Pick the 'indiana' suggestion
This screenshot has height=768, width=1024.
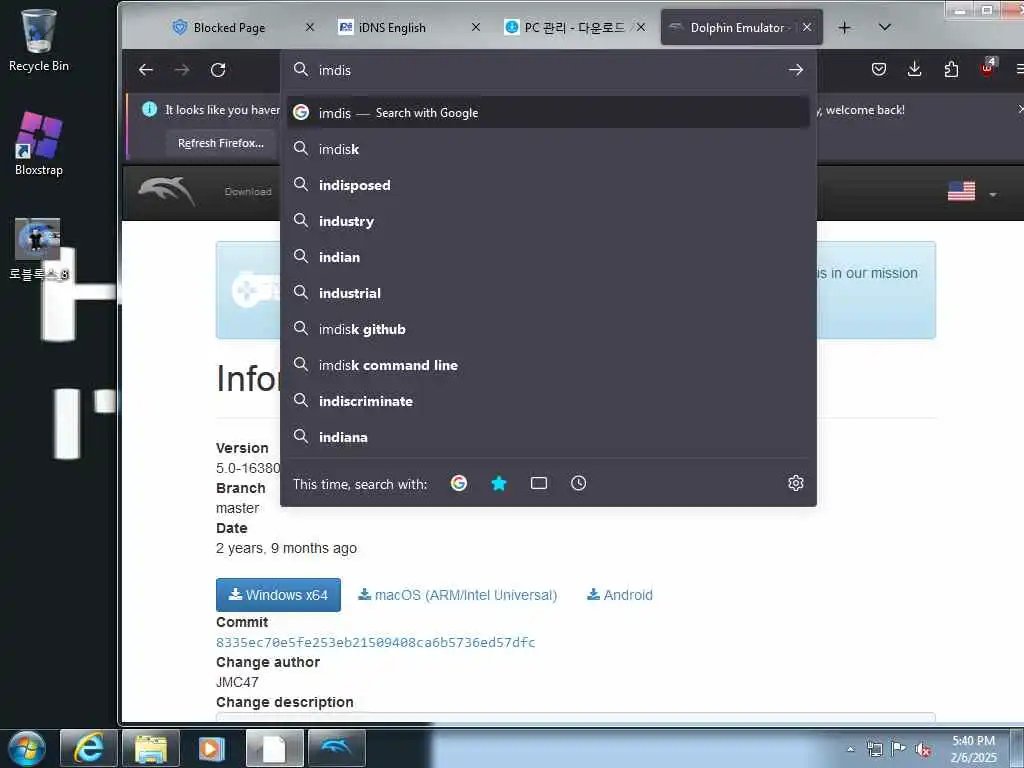point(548,437)
